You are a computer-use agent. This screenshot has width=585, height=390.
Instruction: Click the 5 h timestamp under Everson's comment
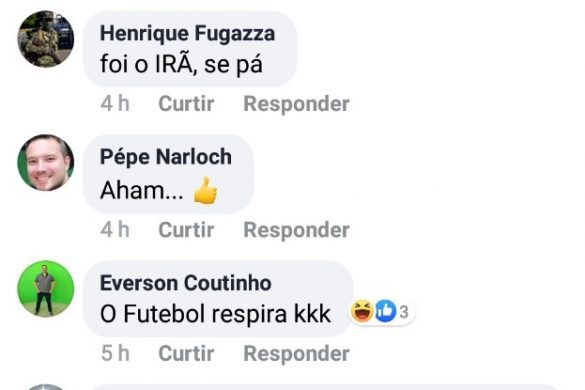115,353
